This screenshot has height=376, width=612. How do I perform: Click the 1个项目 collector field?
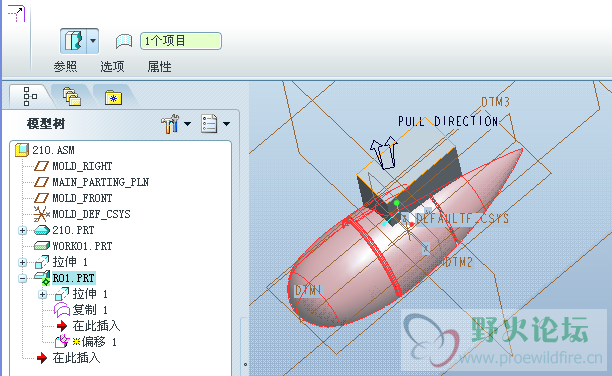point(181,41)
